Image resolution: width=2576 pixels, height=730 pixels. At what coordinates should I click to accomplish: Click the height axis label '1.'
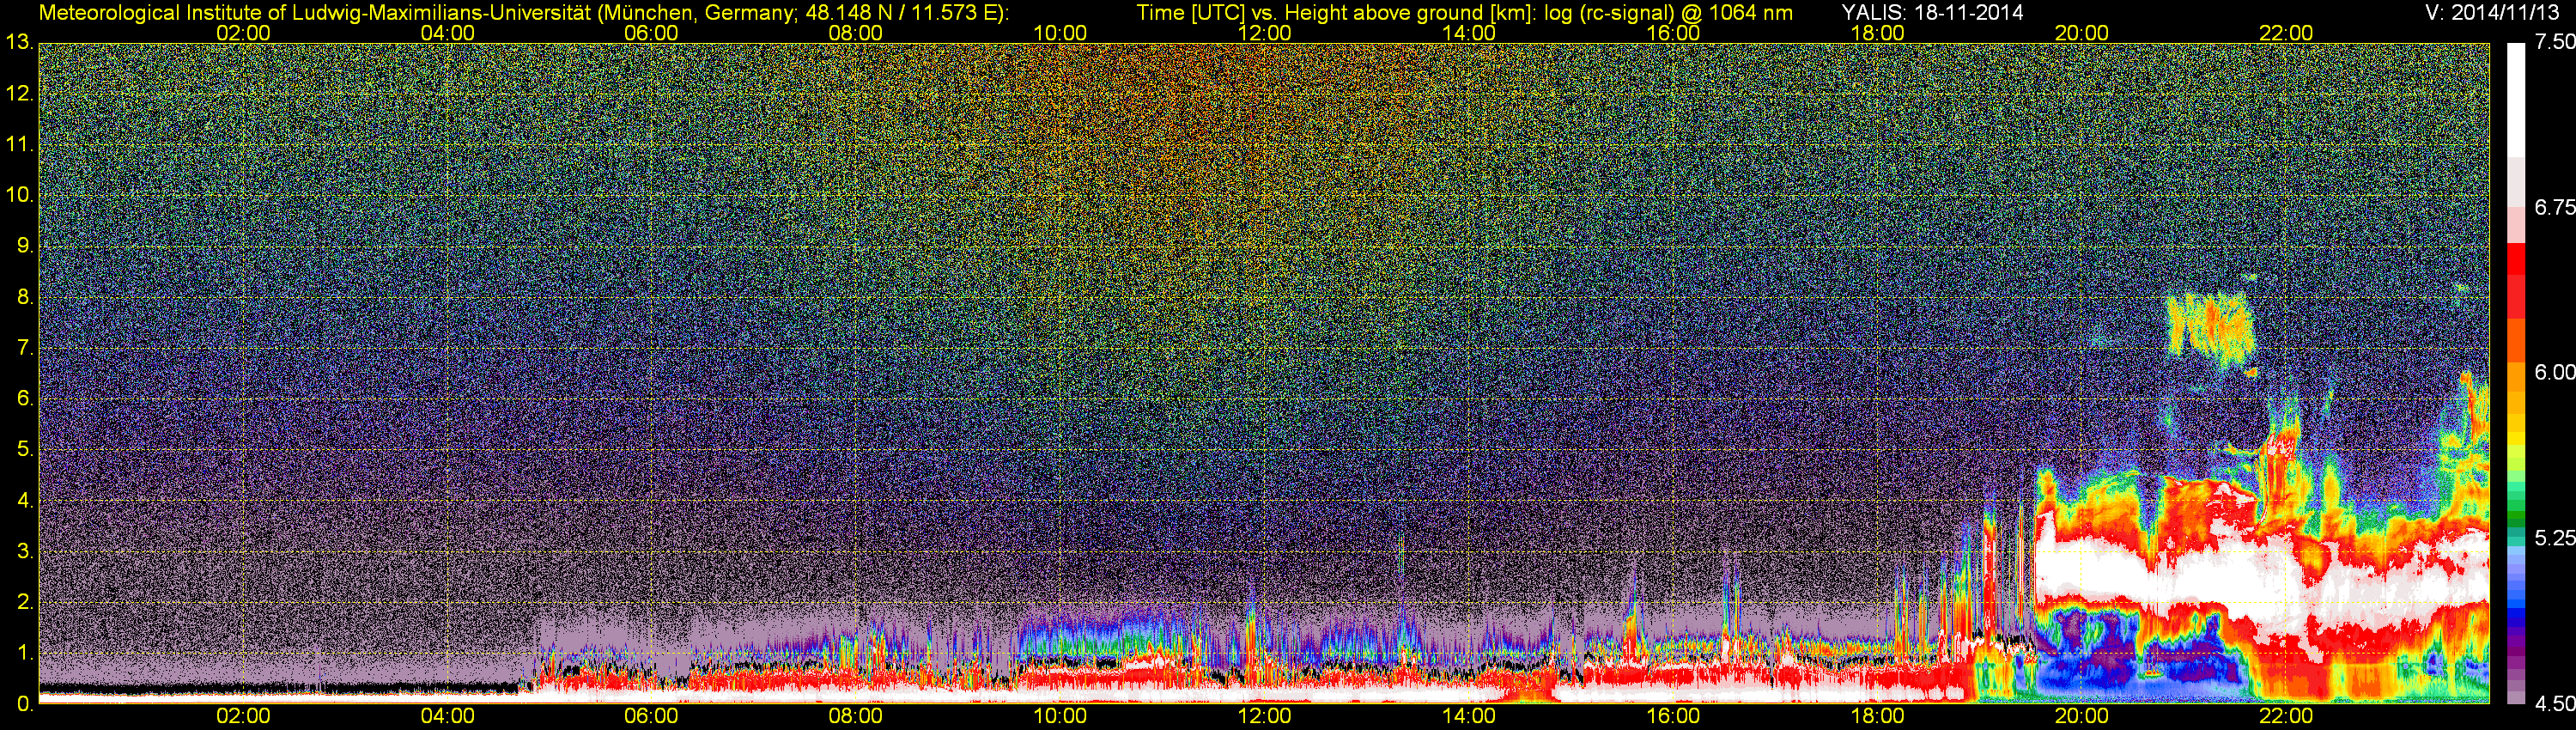click(x=25, y=653)
